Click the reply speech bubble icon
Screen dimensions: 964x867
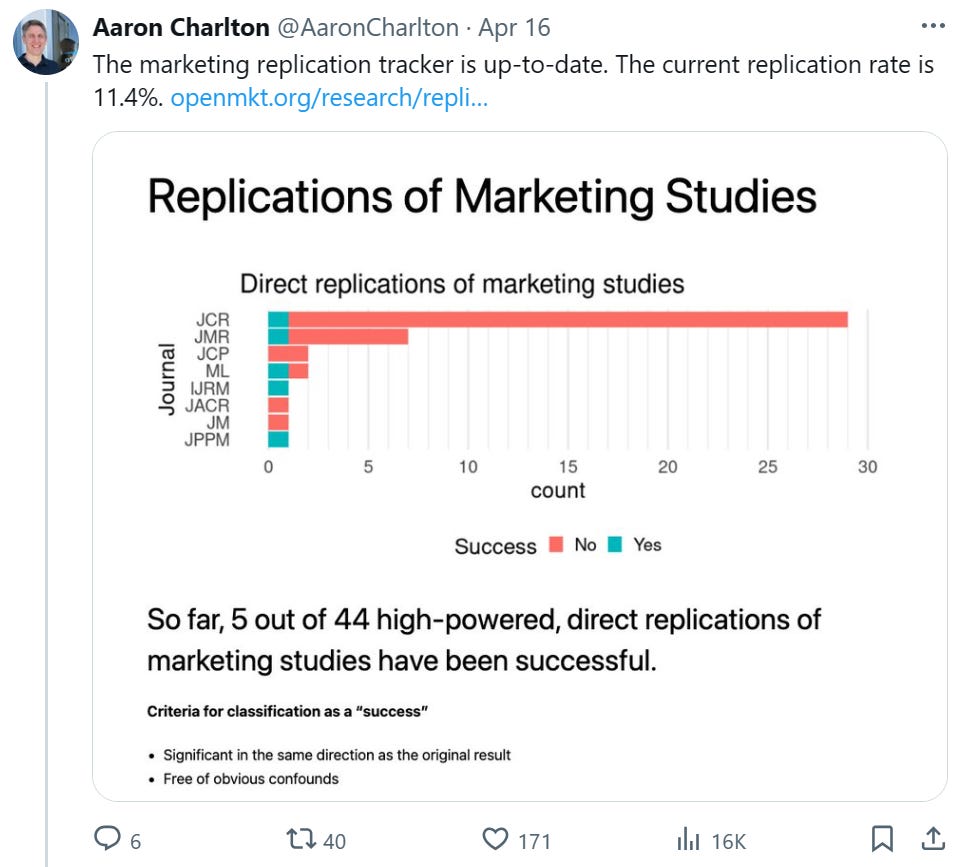(108, 839)
